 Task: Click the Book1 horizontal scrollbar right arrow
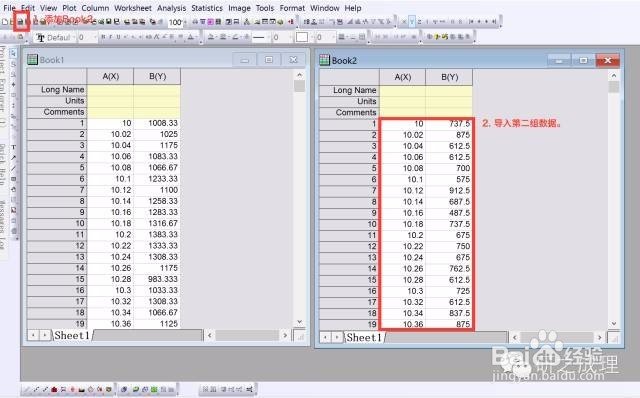pos(285,336)
